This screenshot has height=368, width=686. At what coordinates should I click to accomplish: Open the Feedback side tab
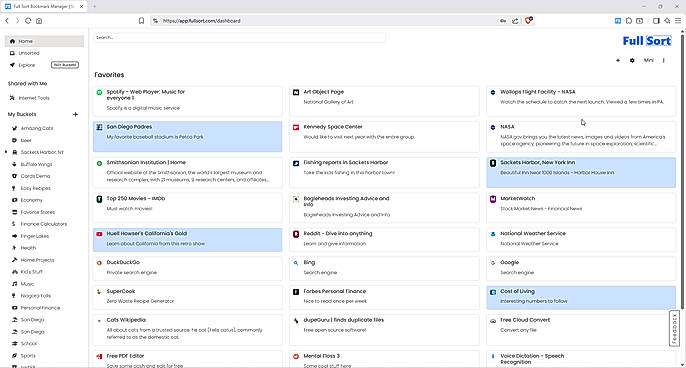[x=674, y=329]
